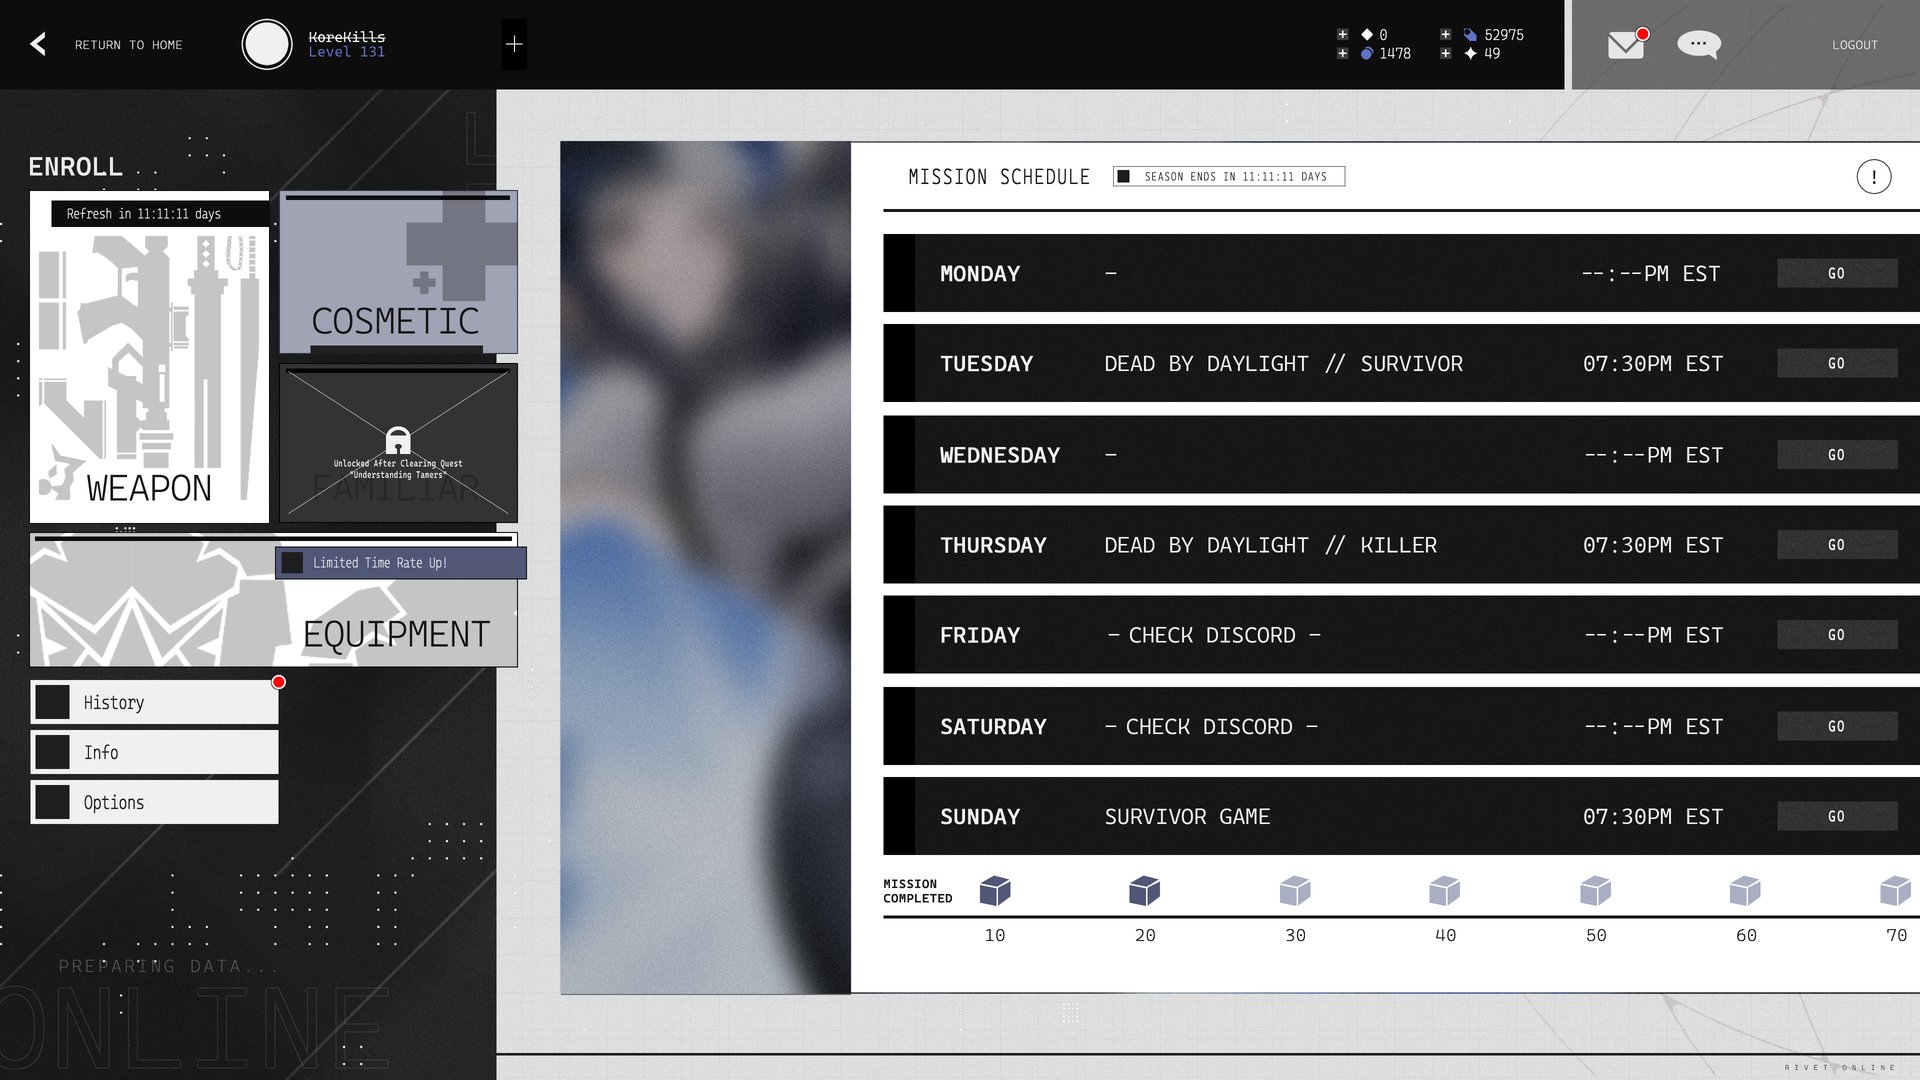Click the four-point star currency icon

[1470, 53]
